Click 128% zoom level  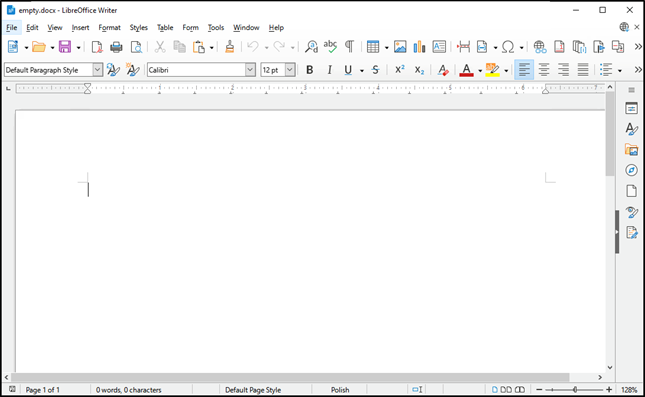[x=629, y=390]
